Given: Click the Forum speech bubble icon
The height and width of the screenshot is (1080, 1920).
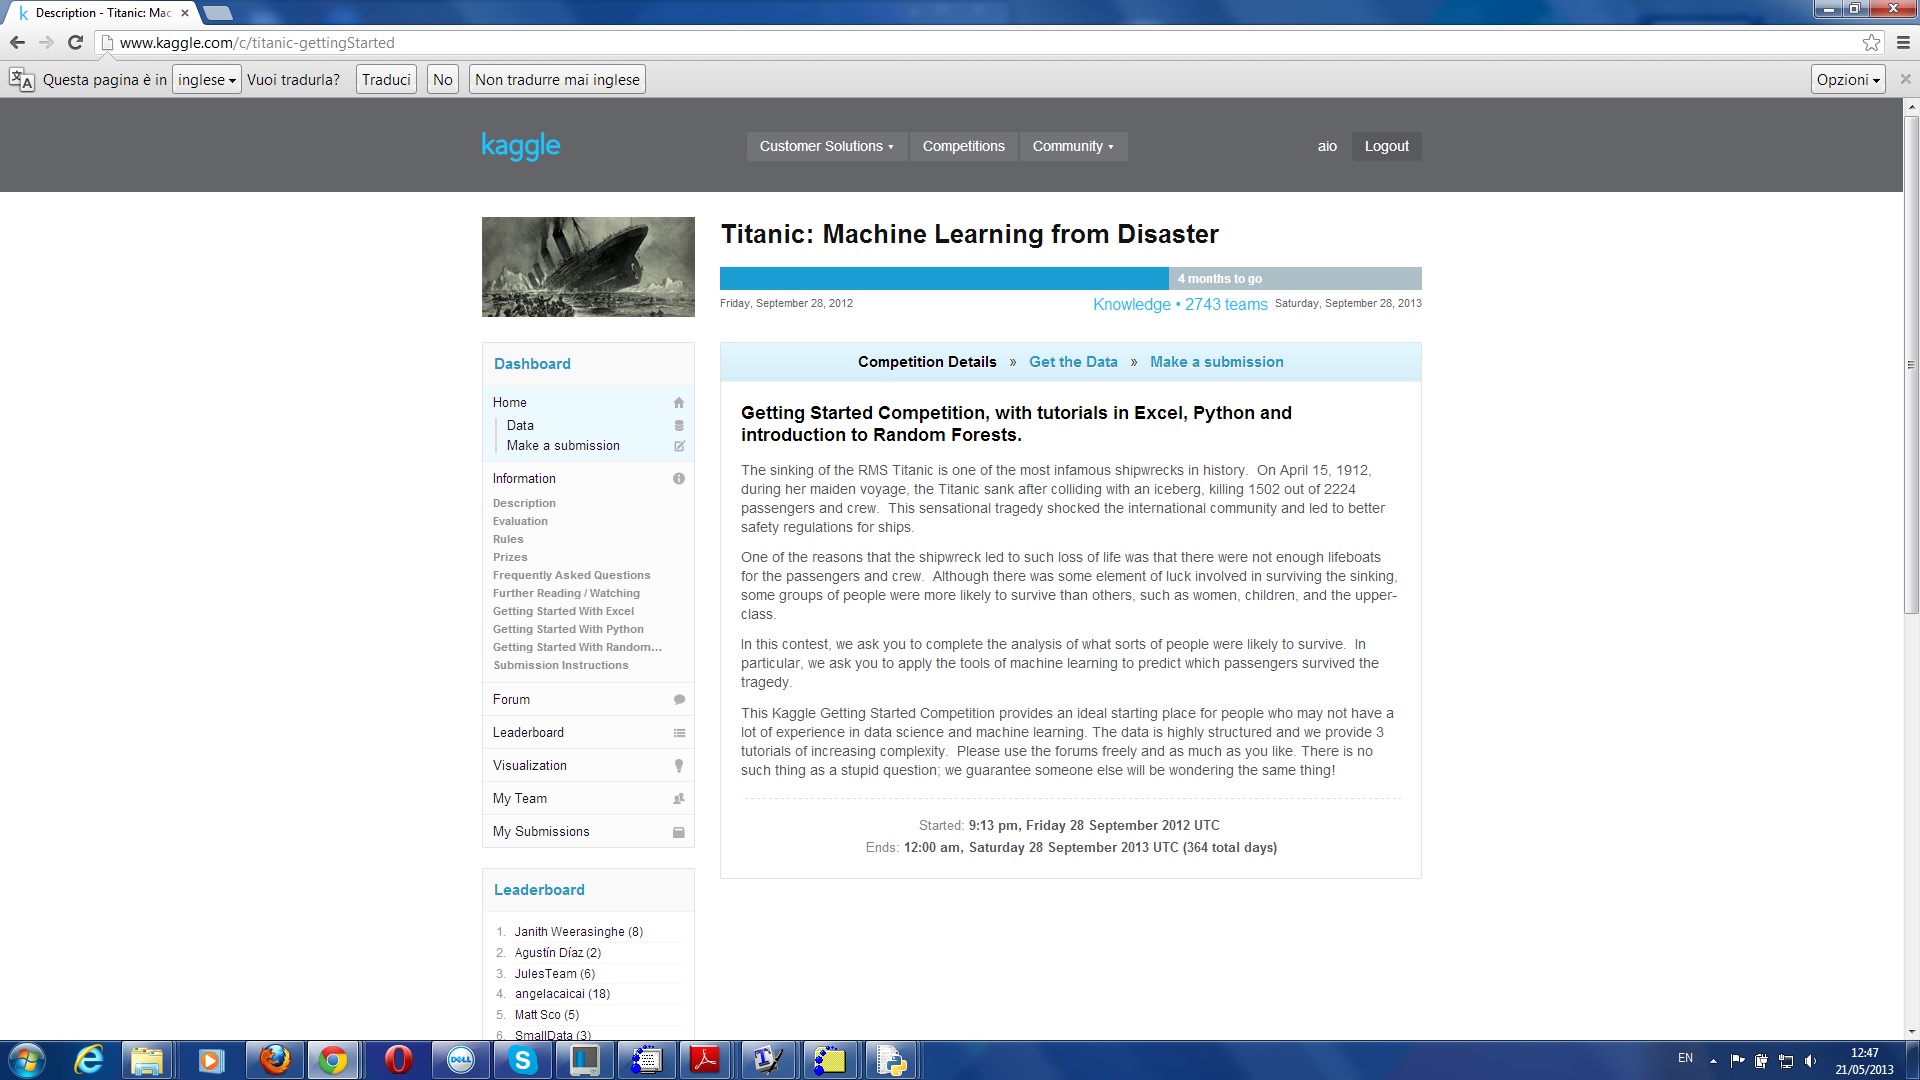Looking at the screenshot, I should tap(679, 700).
